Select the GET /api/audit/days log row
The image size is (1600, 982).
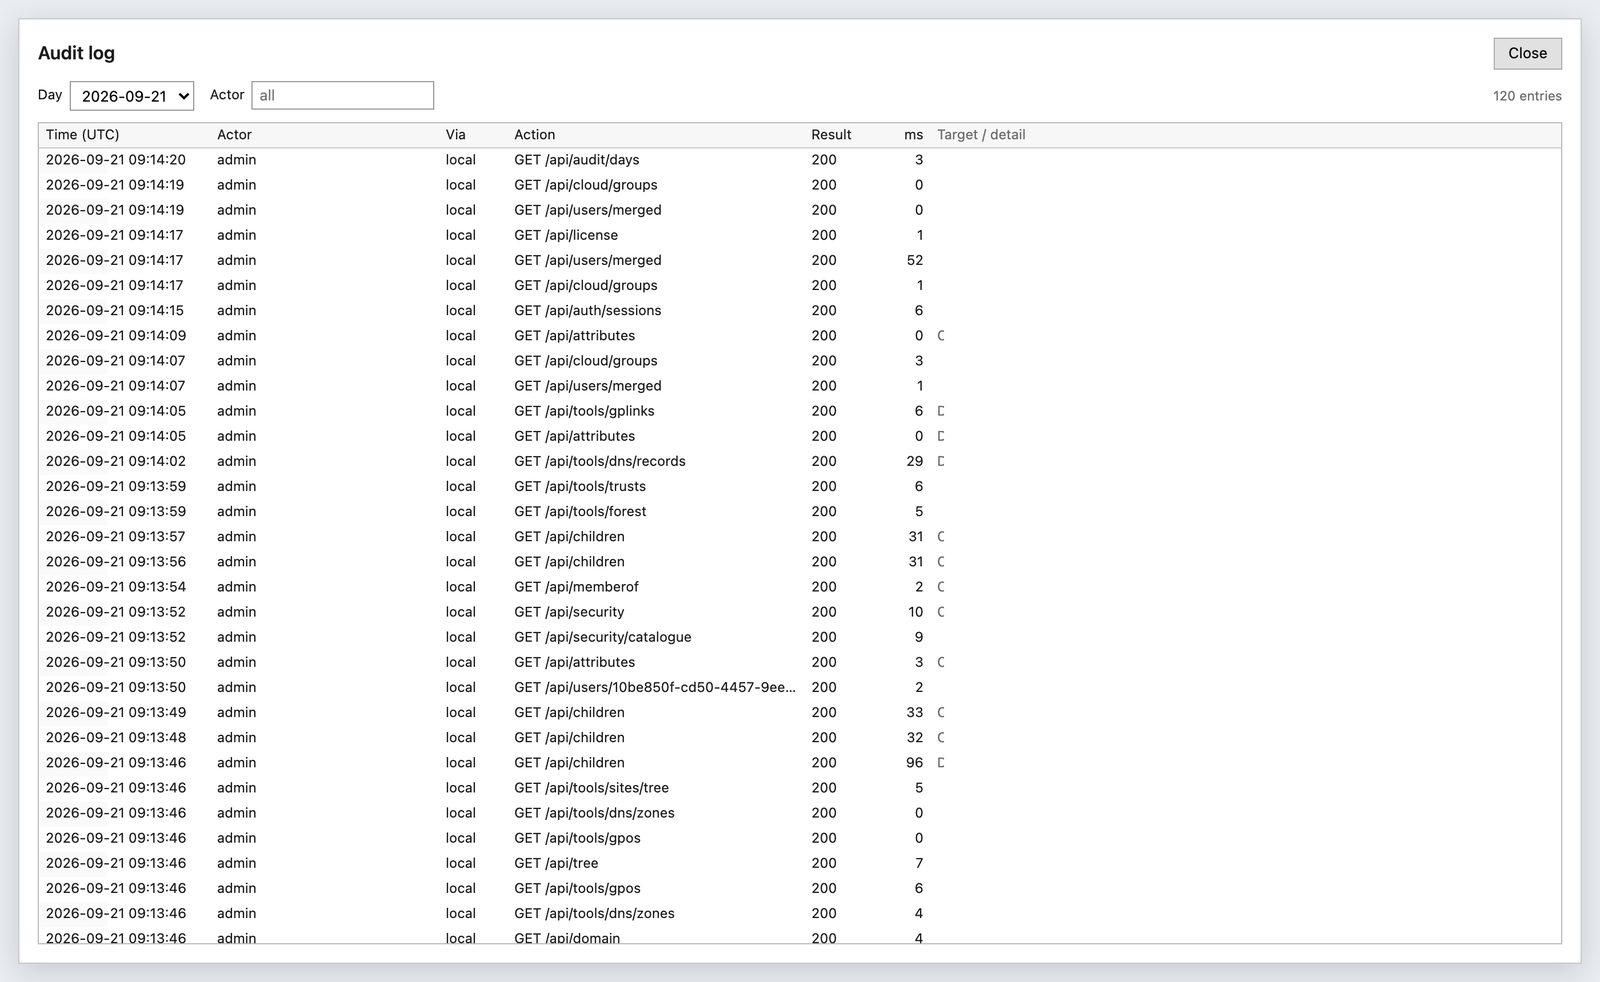click(800, 160)
